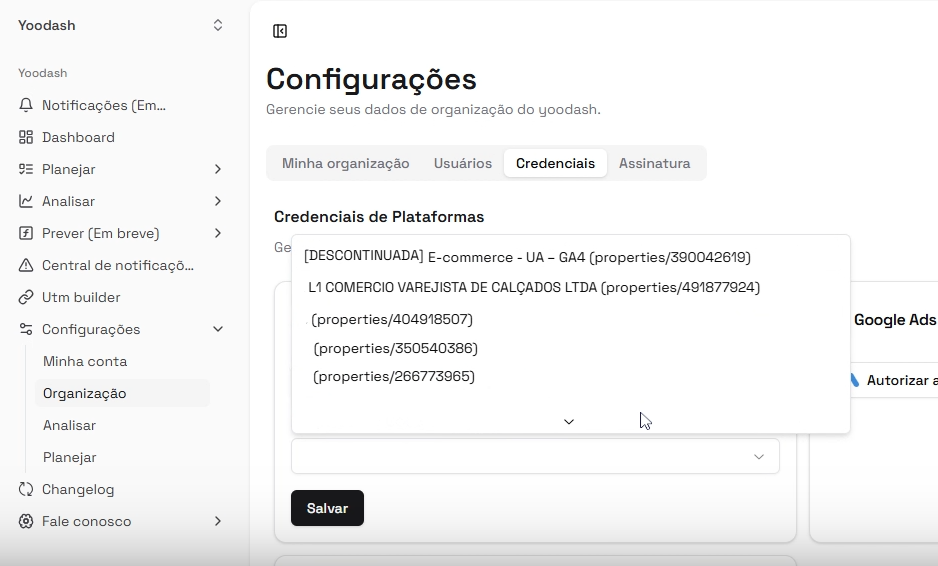
Task: Switch to Usuários tab
Action: 463,163
